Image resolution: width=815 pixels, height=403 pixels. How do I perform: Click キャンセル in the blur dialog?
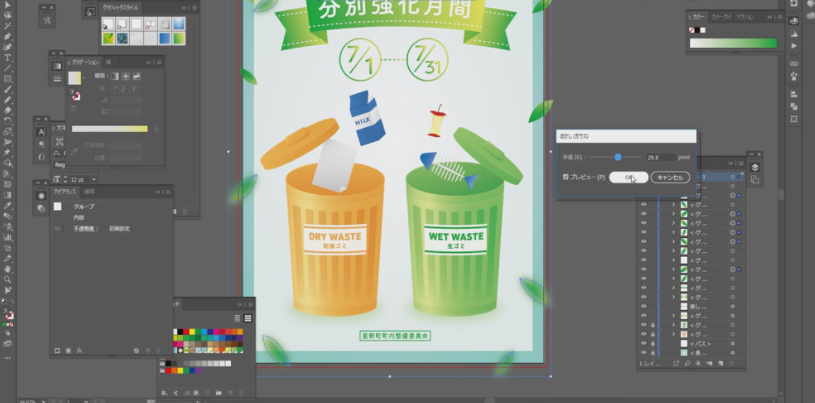pos(670,177)
